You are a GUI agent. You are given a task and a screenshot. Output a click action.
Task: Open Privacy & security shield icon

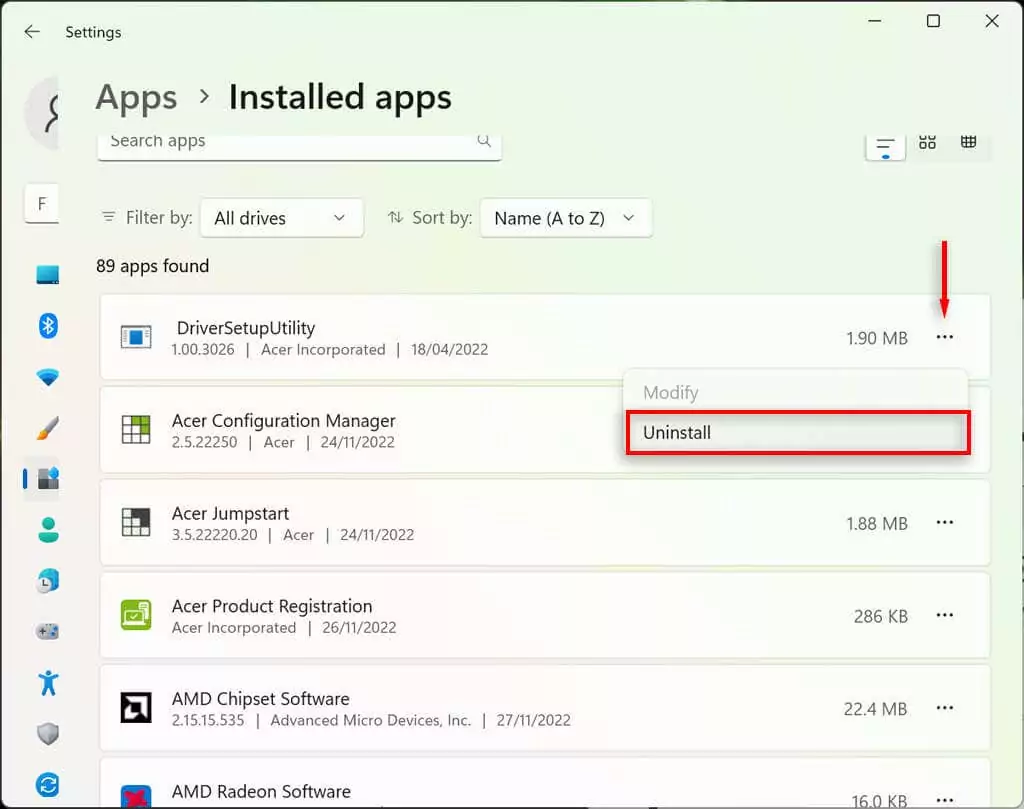pos(48,734)
